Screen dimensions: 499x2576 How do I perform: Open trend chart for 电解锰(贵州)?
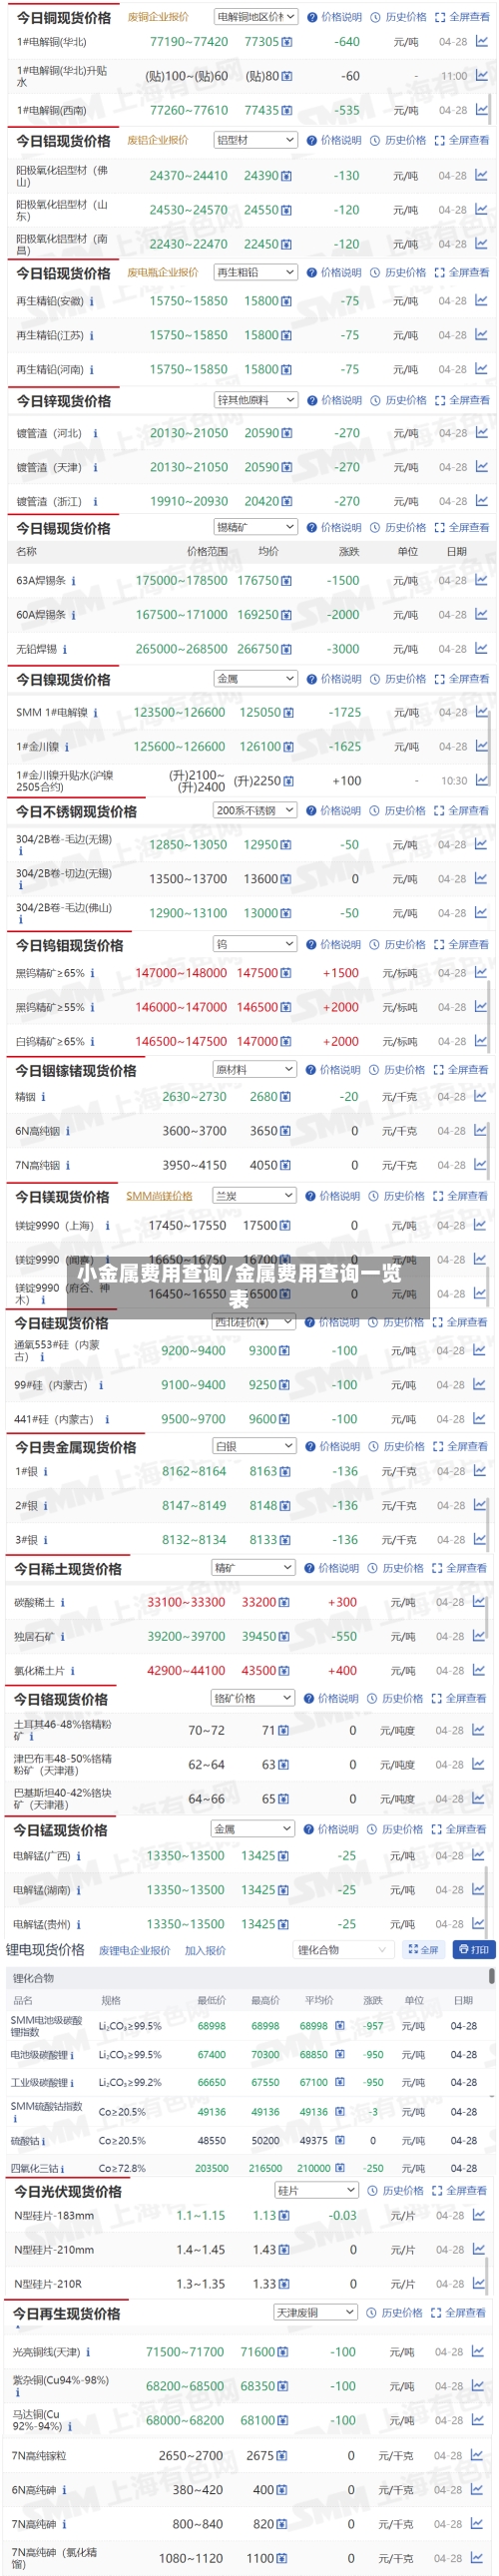pos(480,1924)
